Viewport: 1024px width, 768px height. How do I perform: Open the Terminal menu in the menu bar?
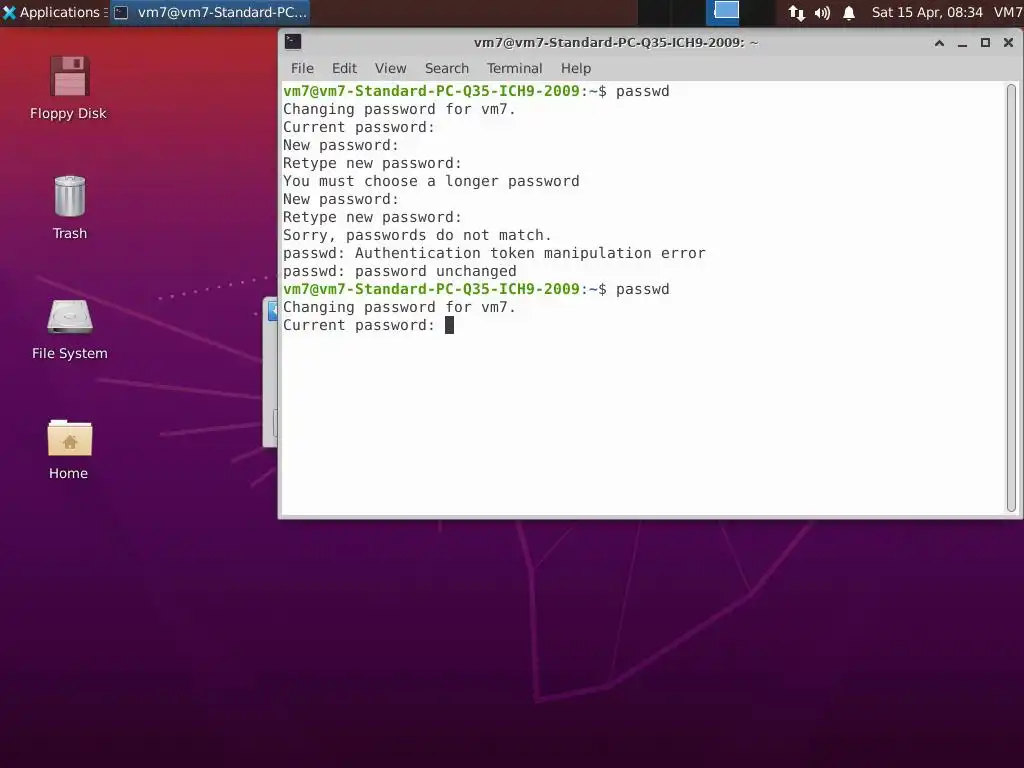pyautogui.click(x=515, y=68)
